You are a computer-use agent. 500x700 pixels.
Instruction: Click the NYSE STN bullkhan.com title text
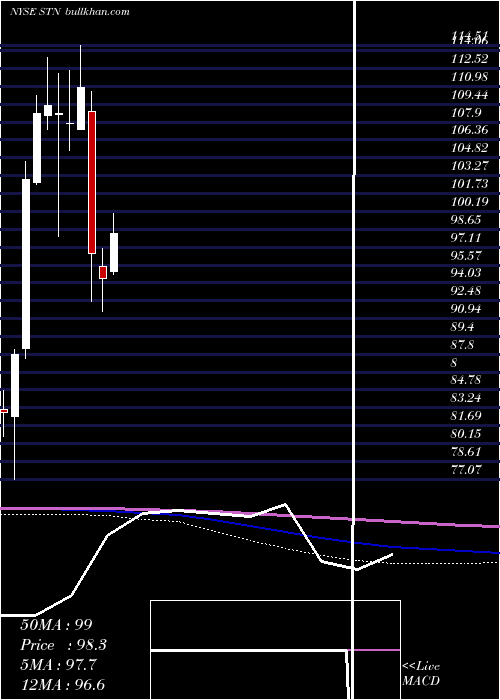pyautogui.click(x=70, y=12)
